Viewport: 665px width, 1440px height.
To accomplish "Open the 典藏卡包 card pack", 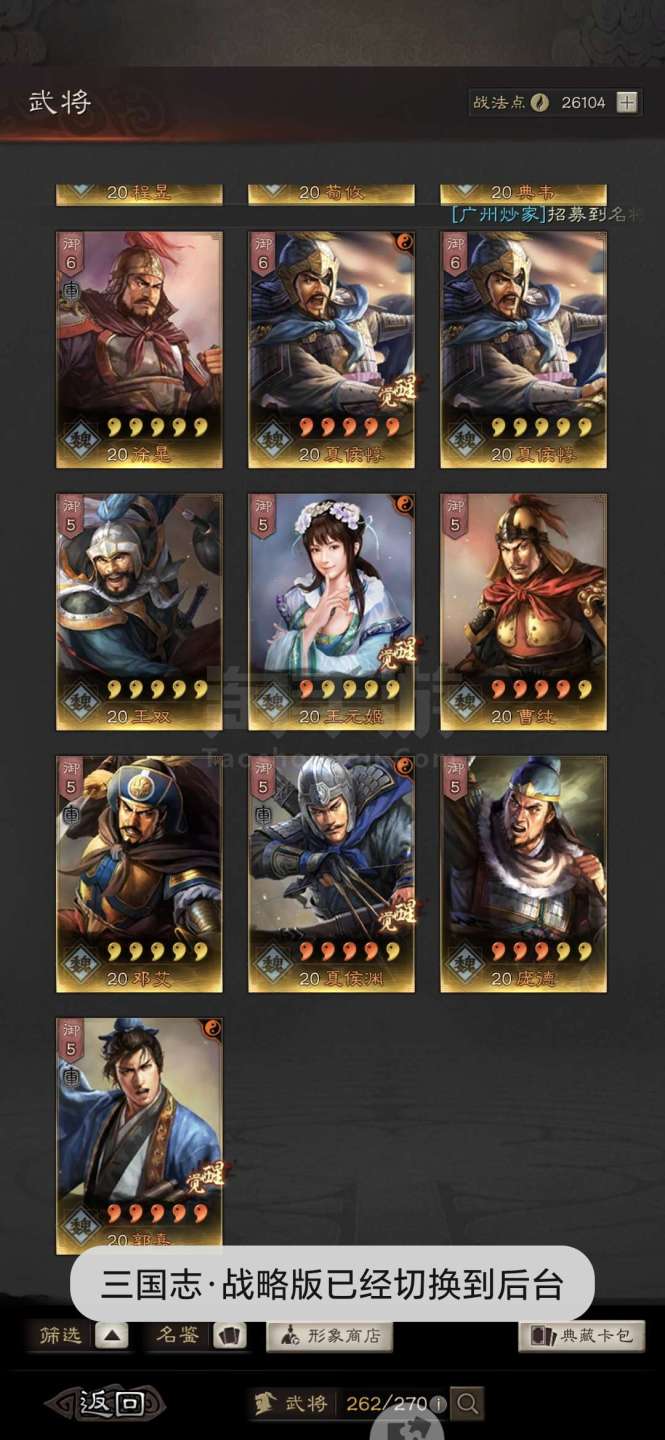I will pos(581,1336).
